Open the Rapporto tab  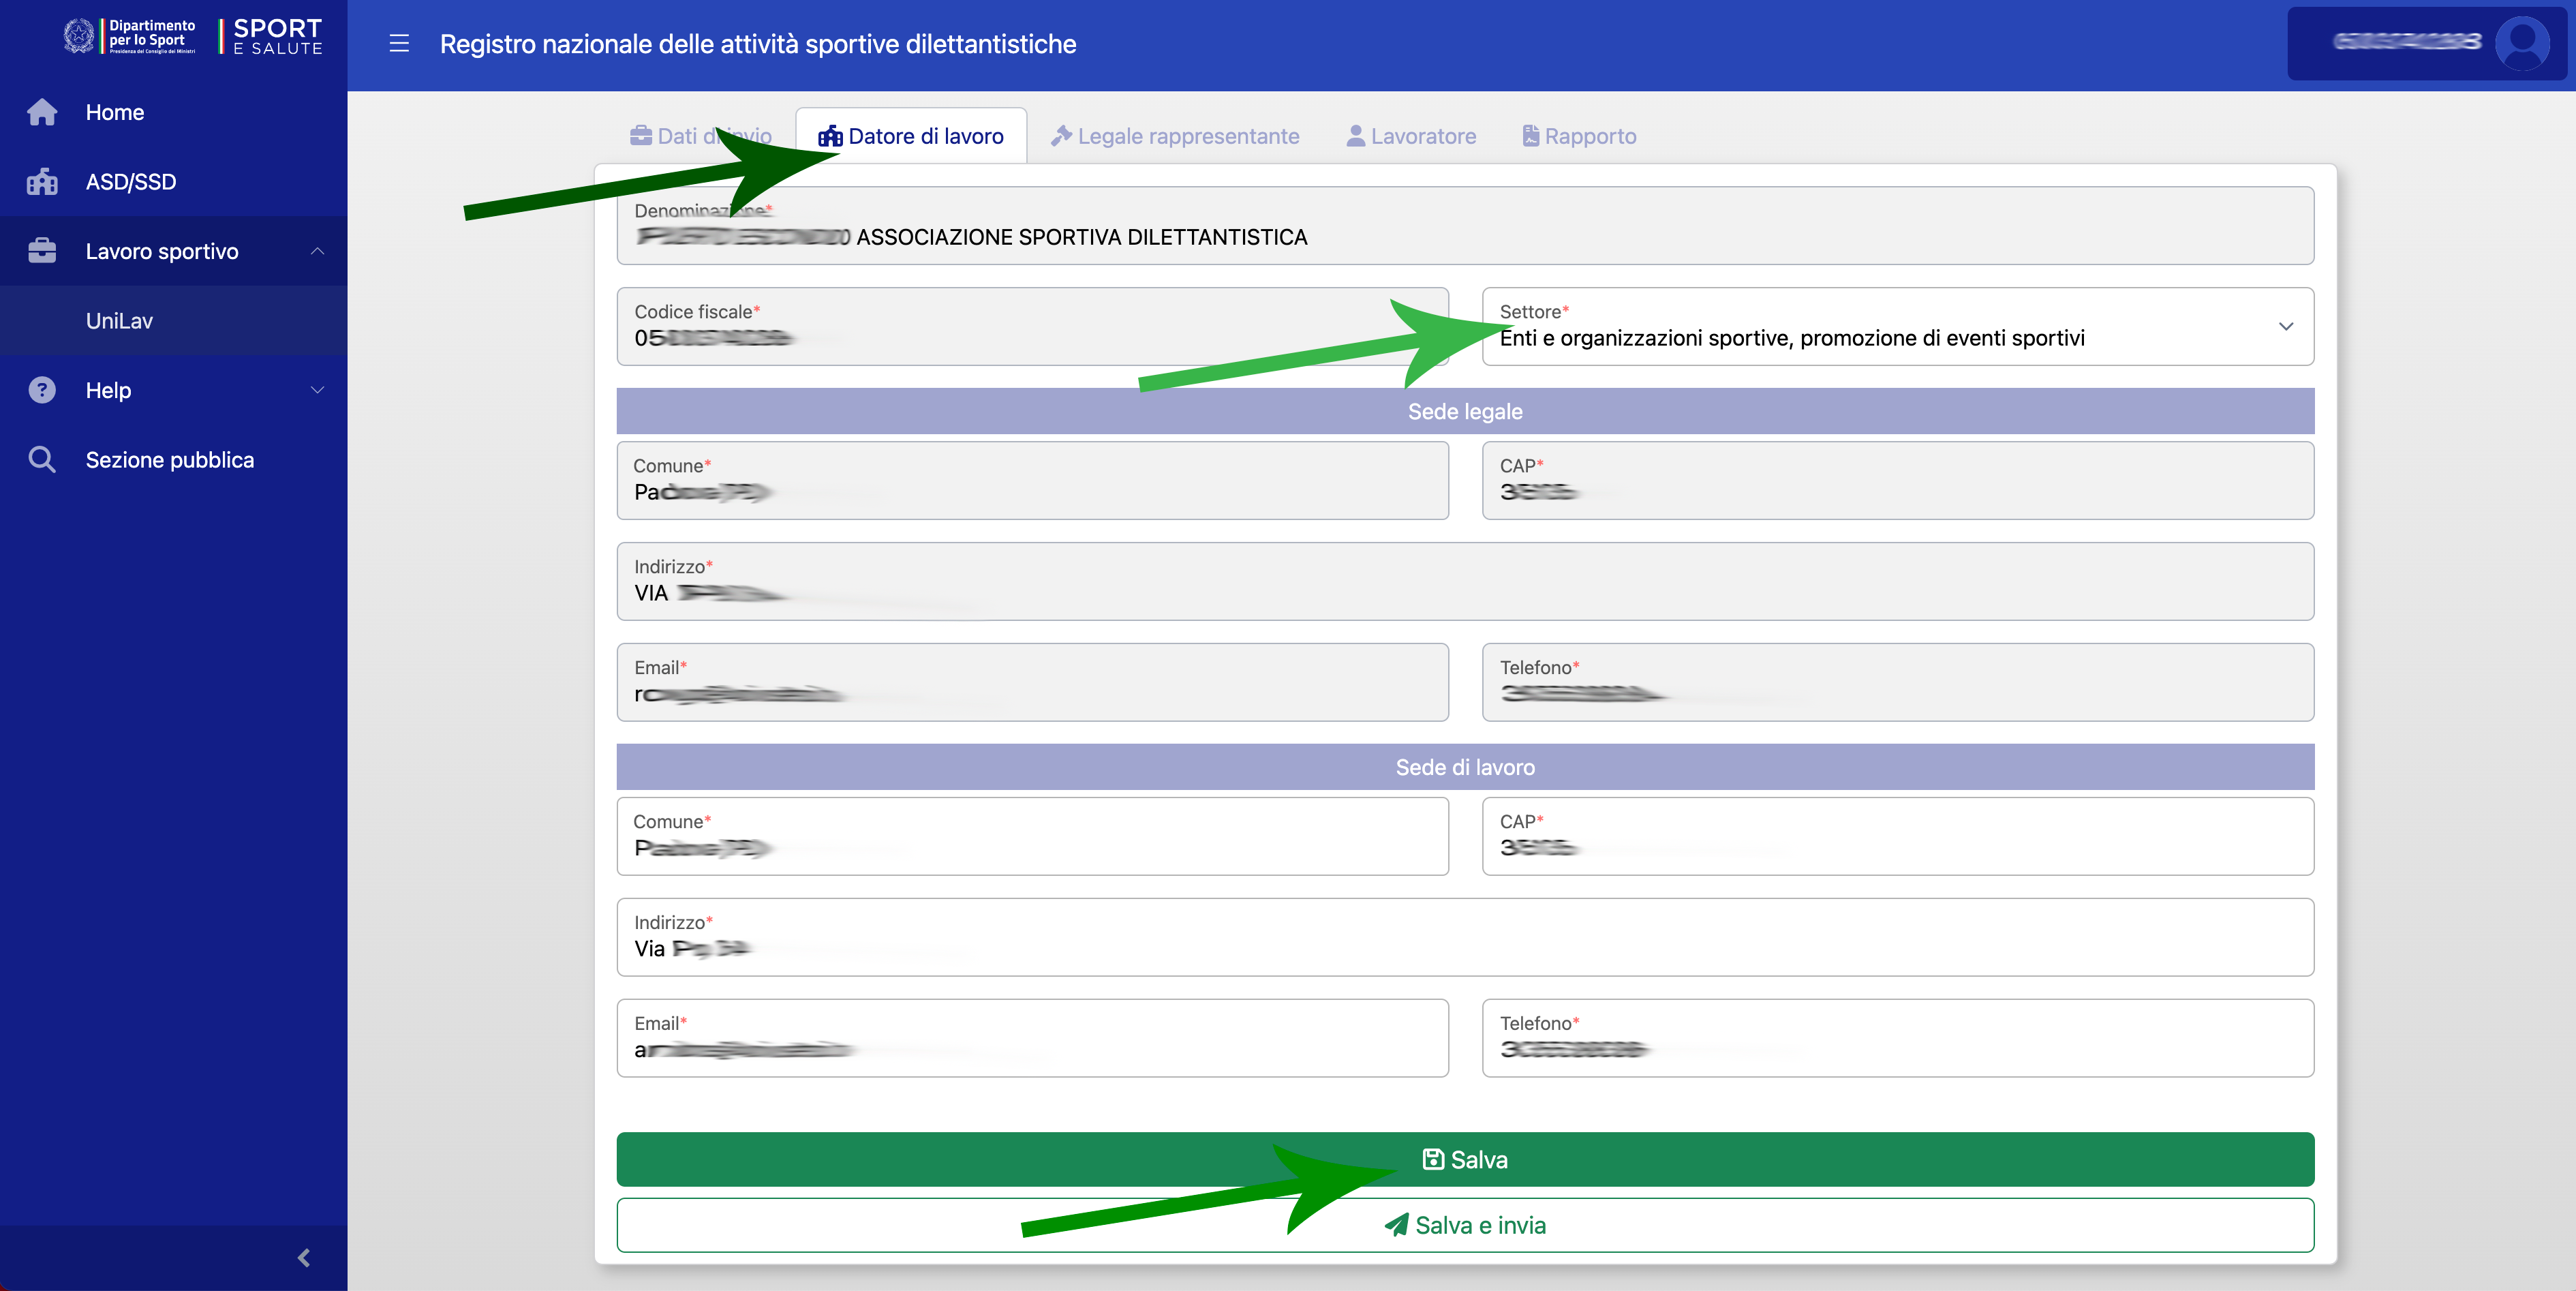pos(1579,136)
